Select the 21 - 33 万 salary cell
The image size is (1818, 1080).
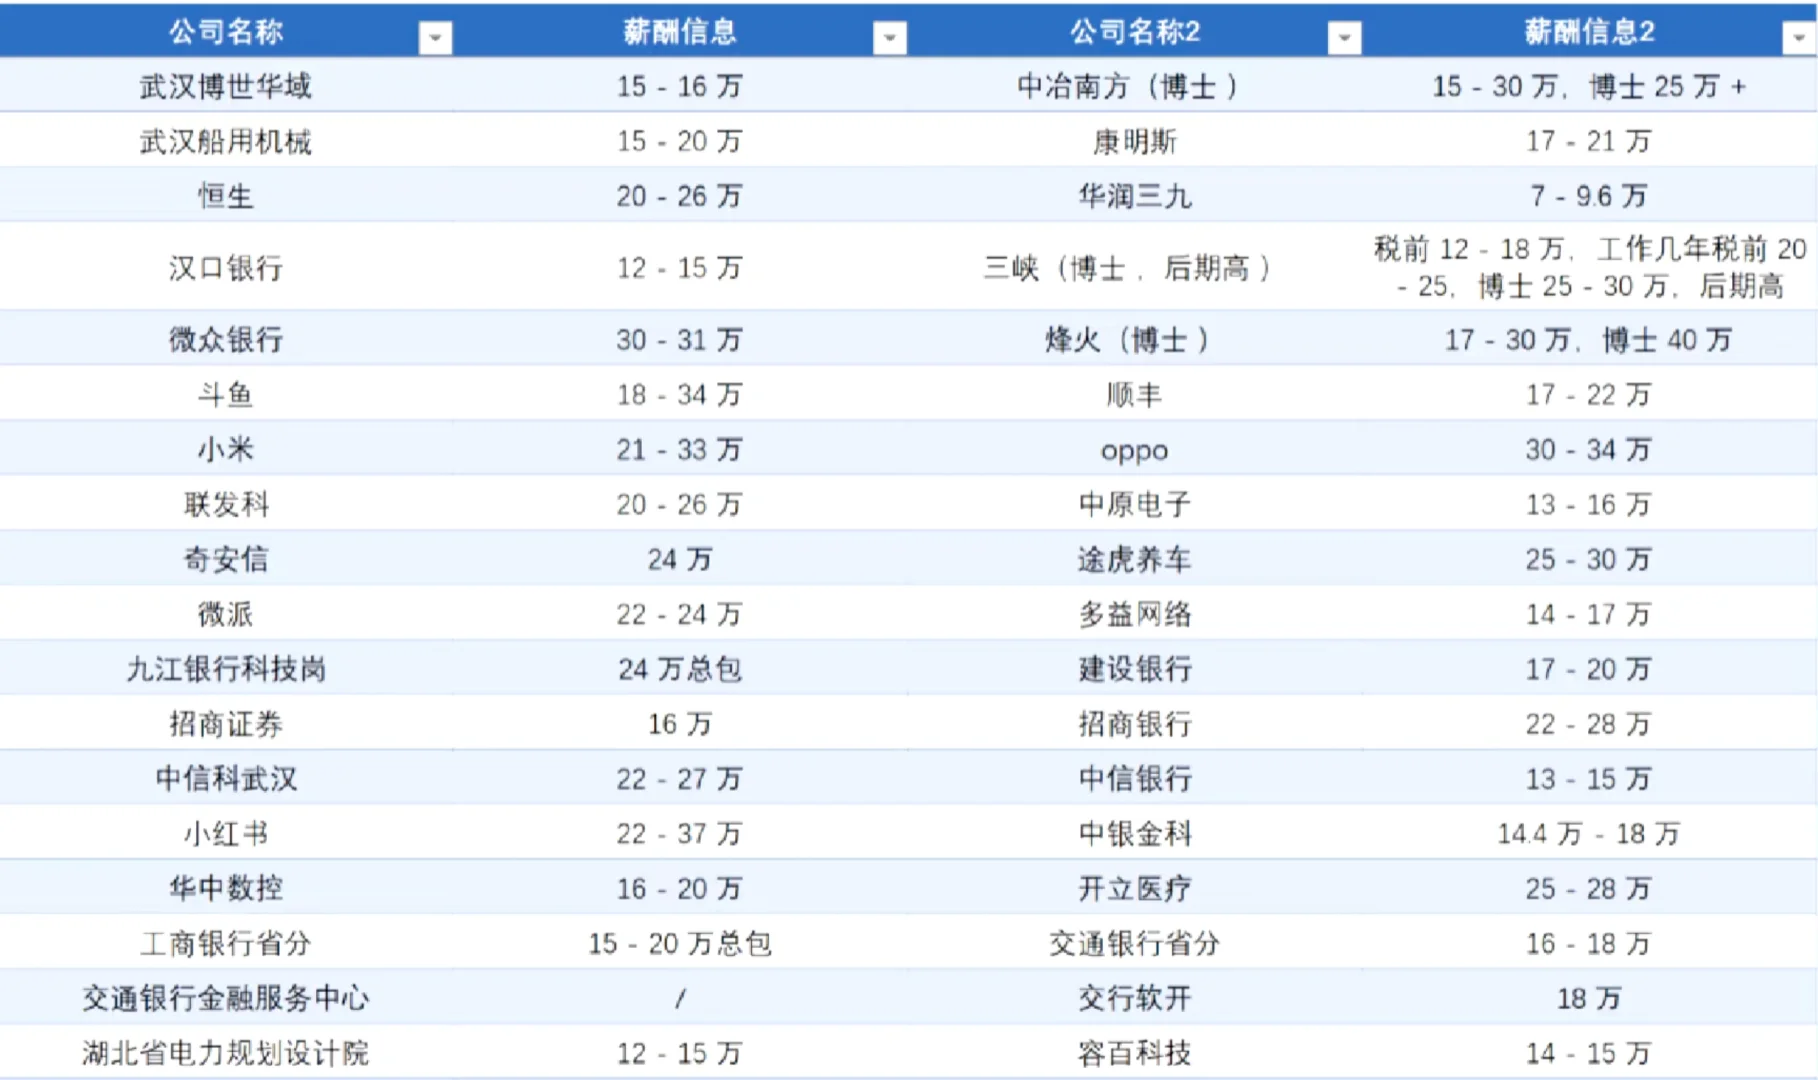point(680,449)
